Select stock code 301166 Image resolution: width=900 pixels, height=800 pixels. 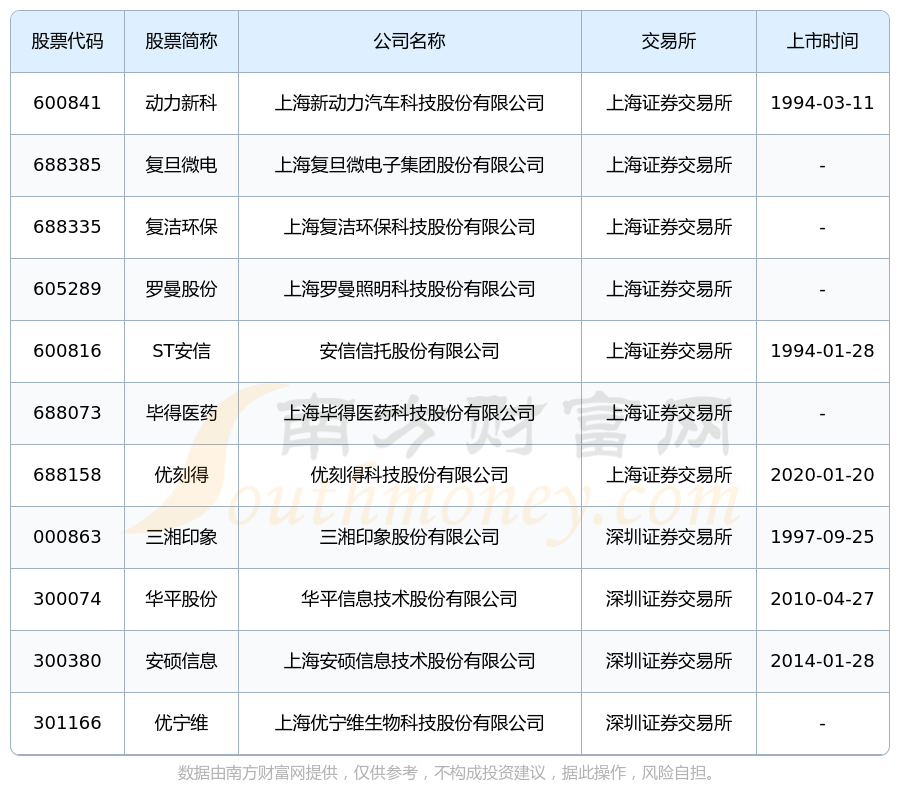67,723
